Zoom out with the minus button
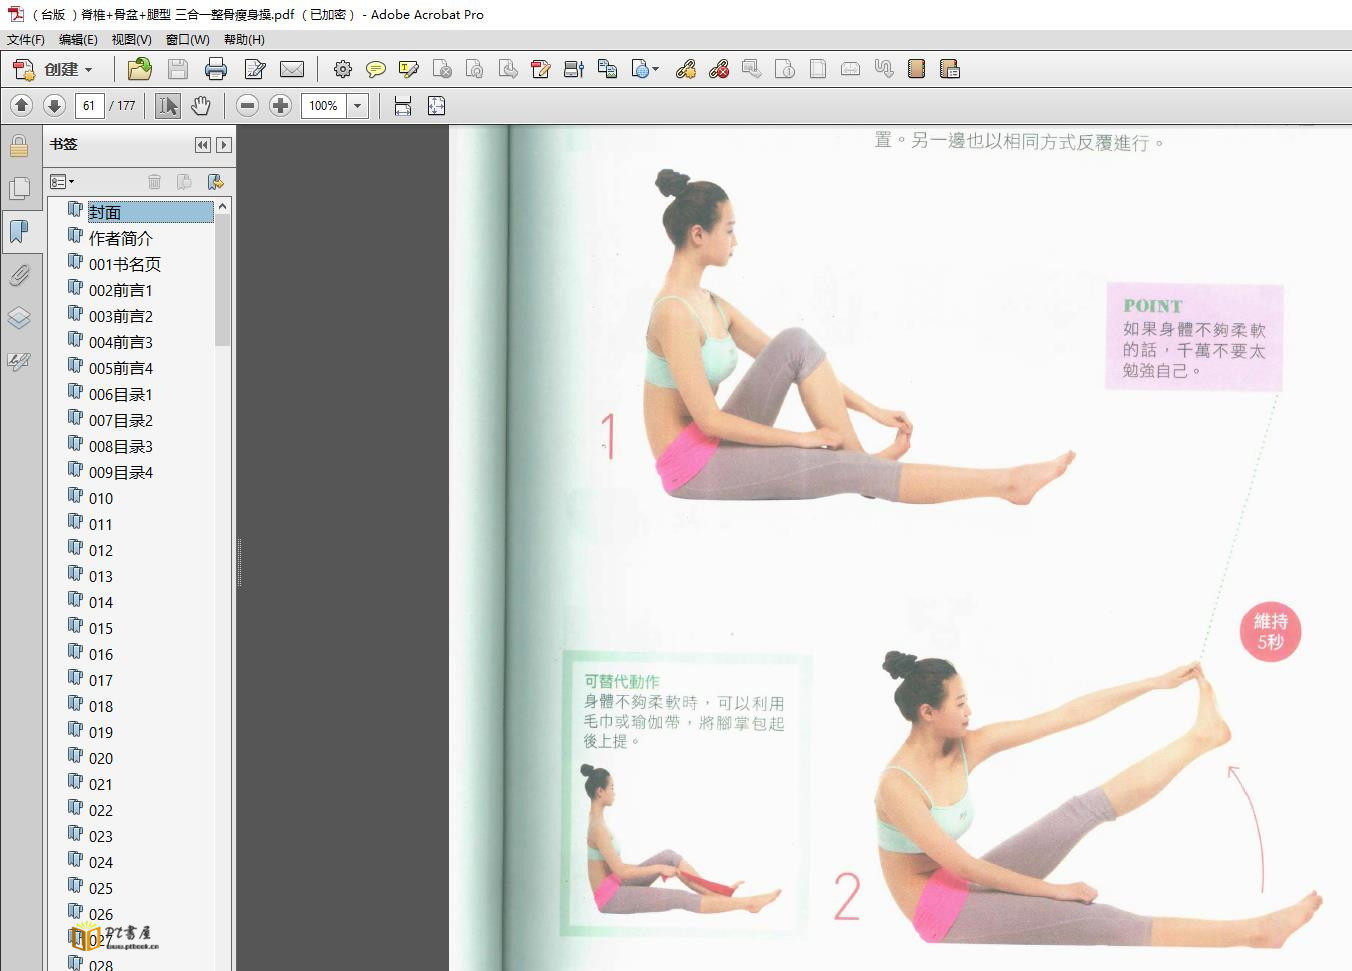This screenshot has height=971, width=1352. pyautogui.click(x=248, y=105)
